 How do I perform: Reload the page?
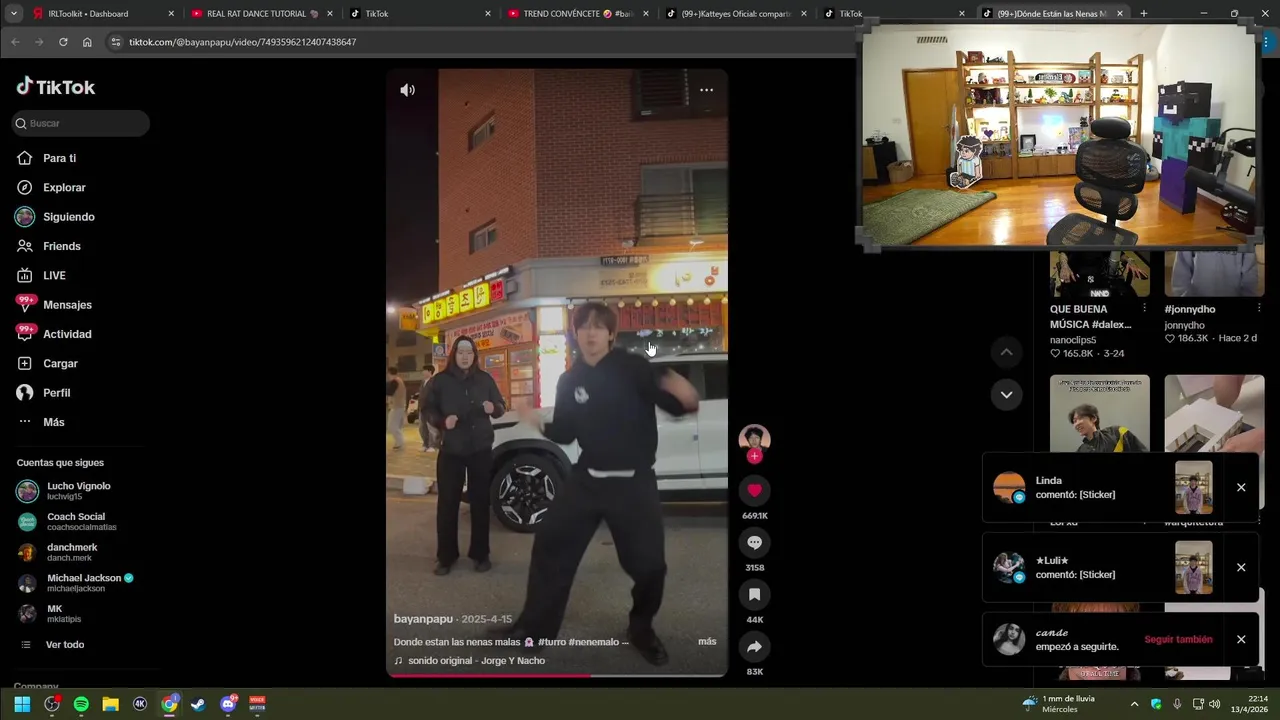pos(63,42)
